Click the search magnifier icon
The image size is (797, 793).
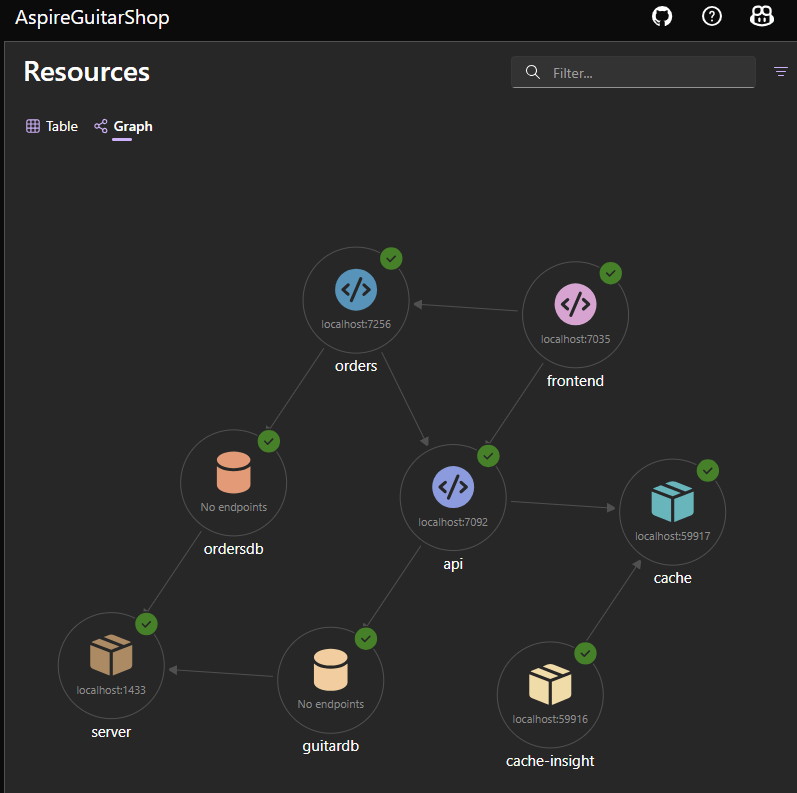533,72
